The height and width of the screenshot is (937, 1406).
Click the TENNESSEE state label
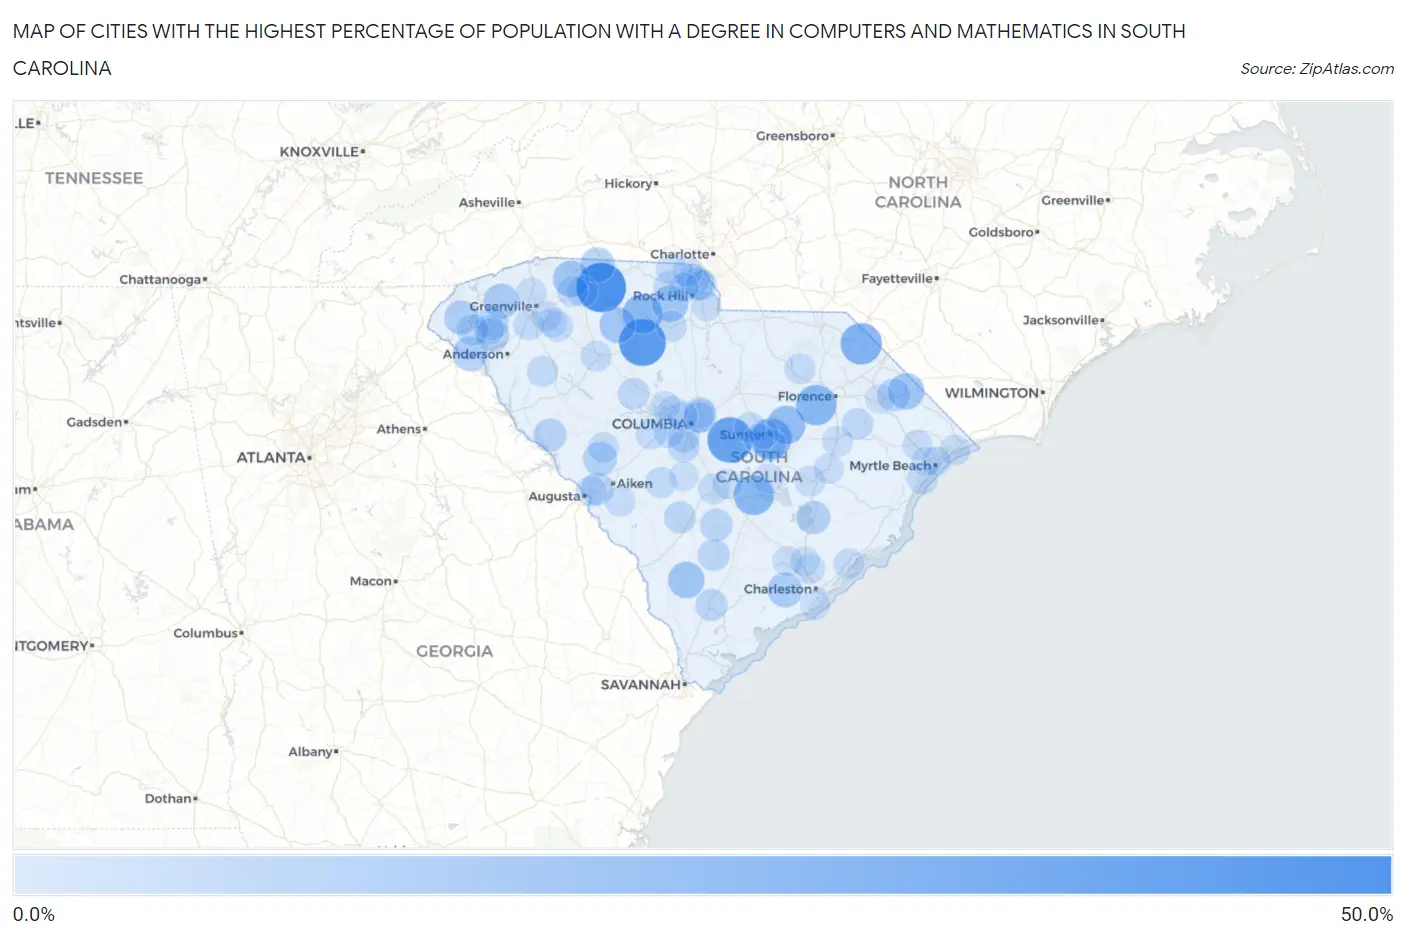pyautogui.click(x=94, y=178)
